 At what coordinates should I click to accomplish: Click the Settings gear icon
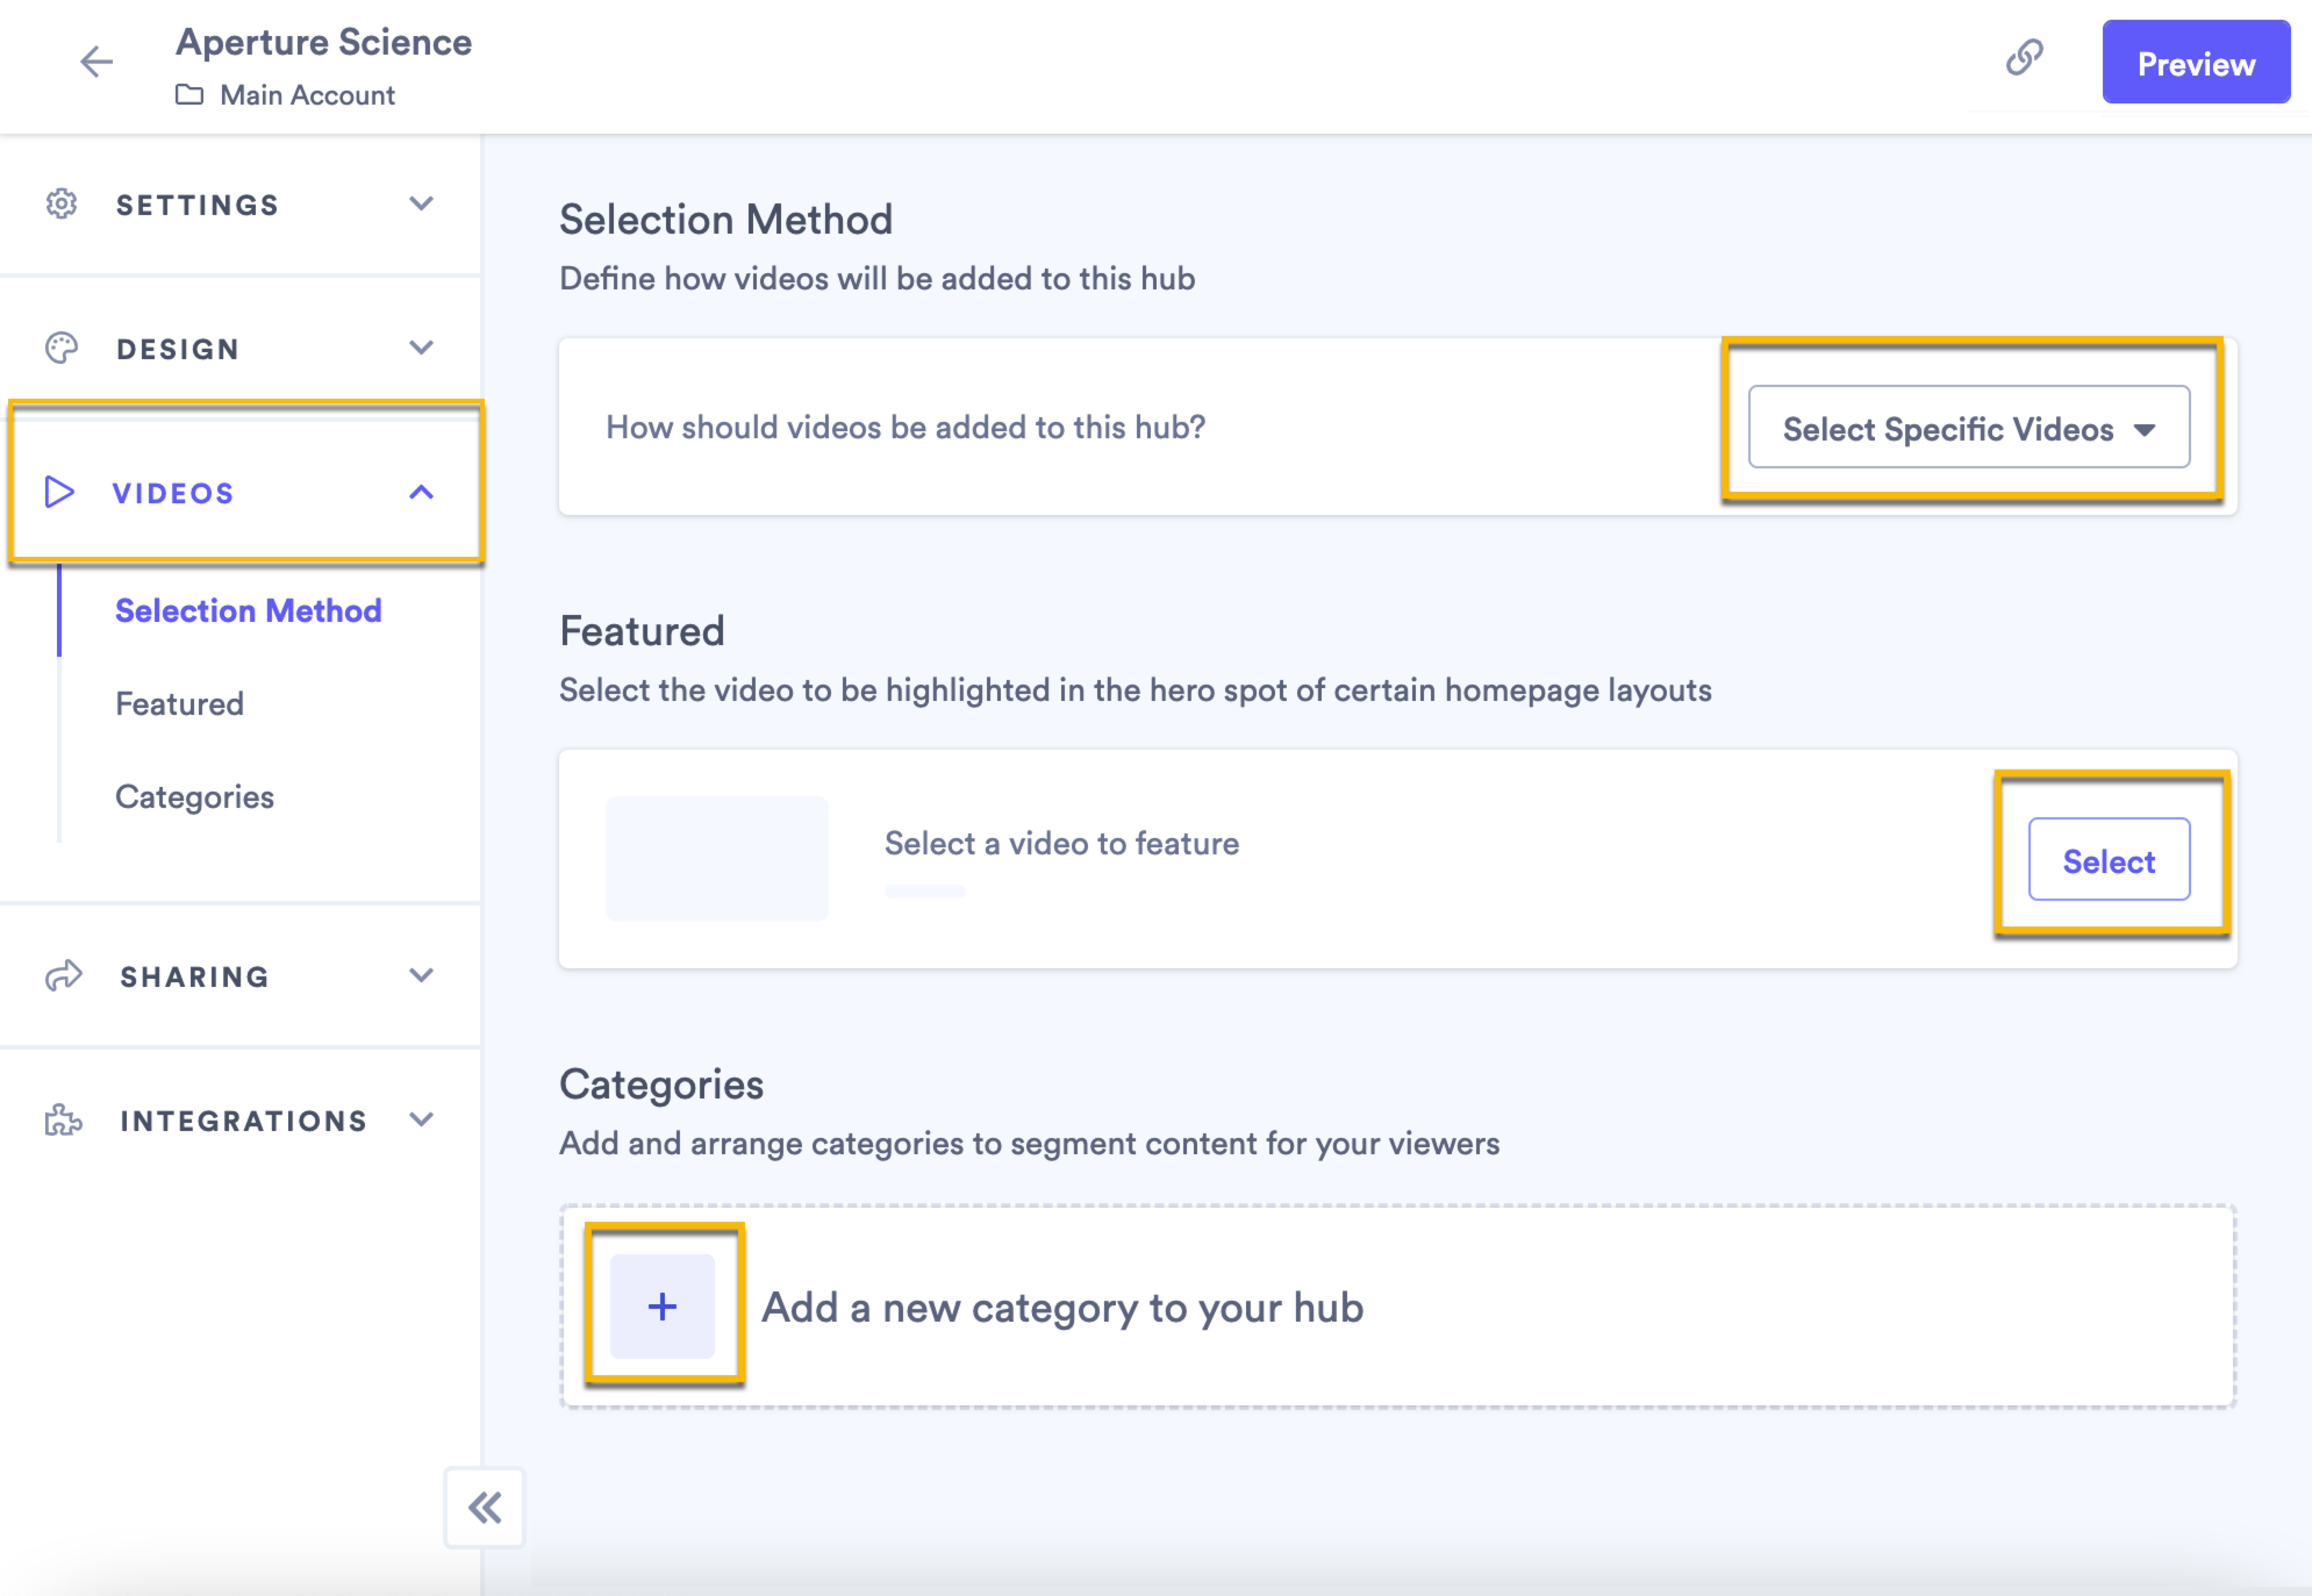[x=62, y=204]
